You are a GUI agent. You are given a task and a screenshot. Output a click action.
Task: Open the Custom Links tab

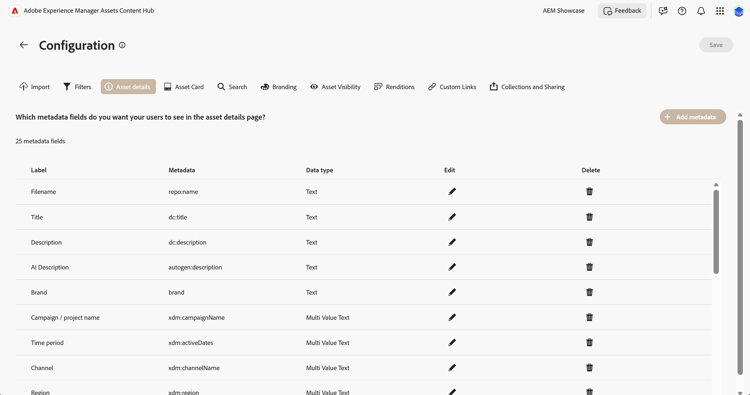[452, 87]
